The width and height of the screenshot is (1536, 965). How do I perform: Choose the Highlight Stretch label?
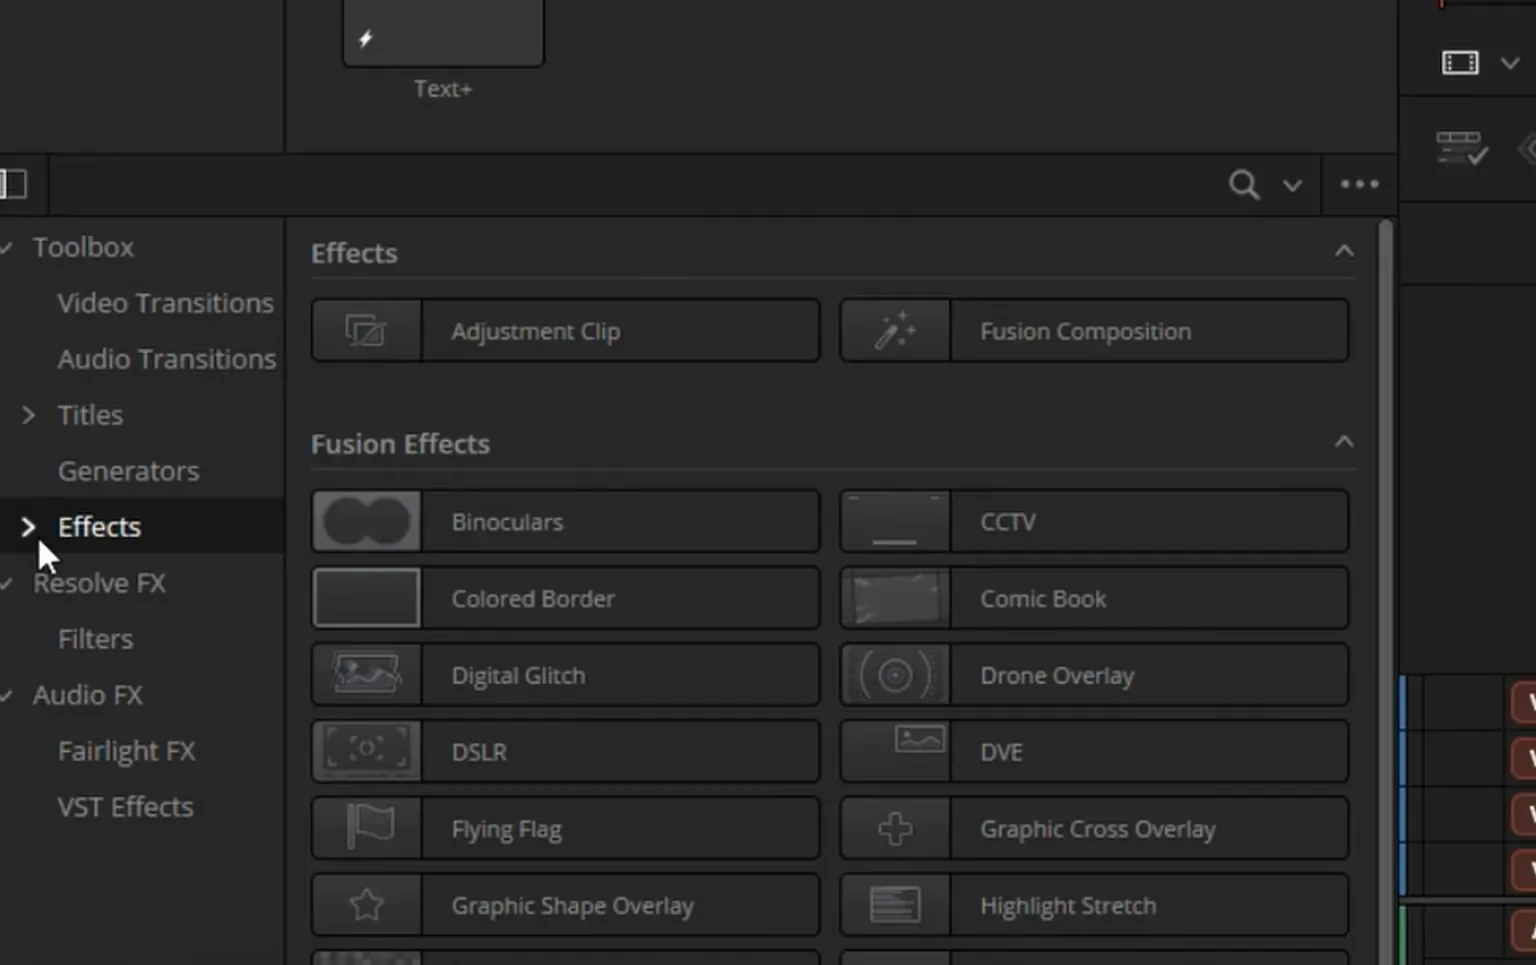(1068, 906)
